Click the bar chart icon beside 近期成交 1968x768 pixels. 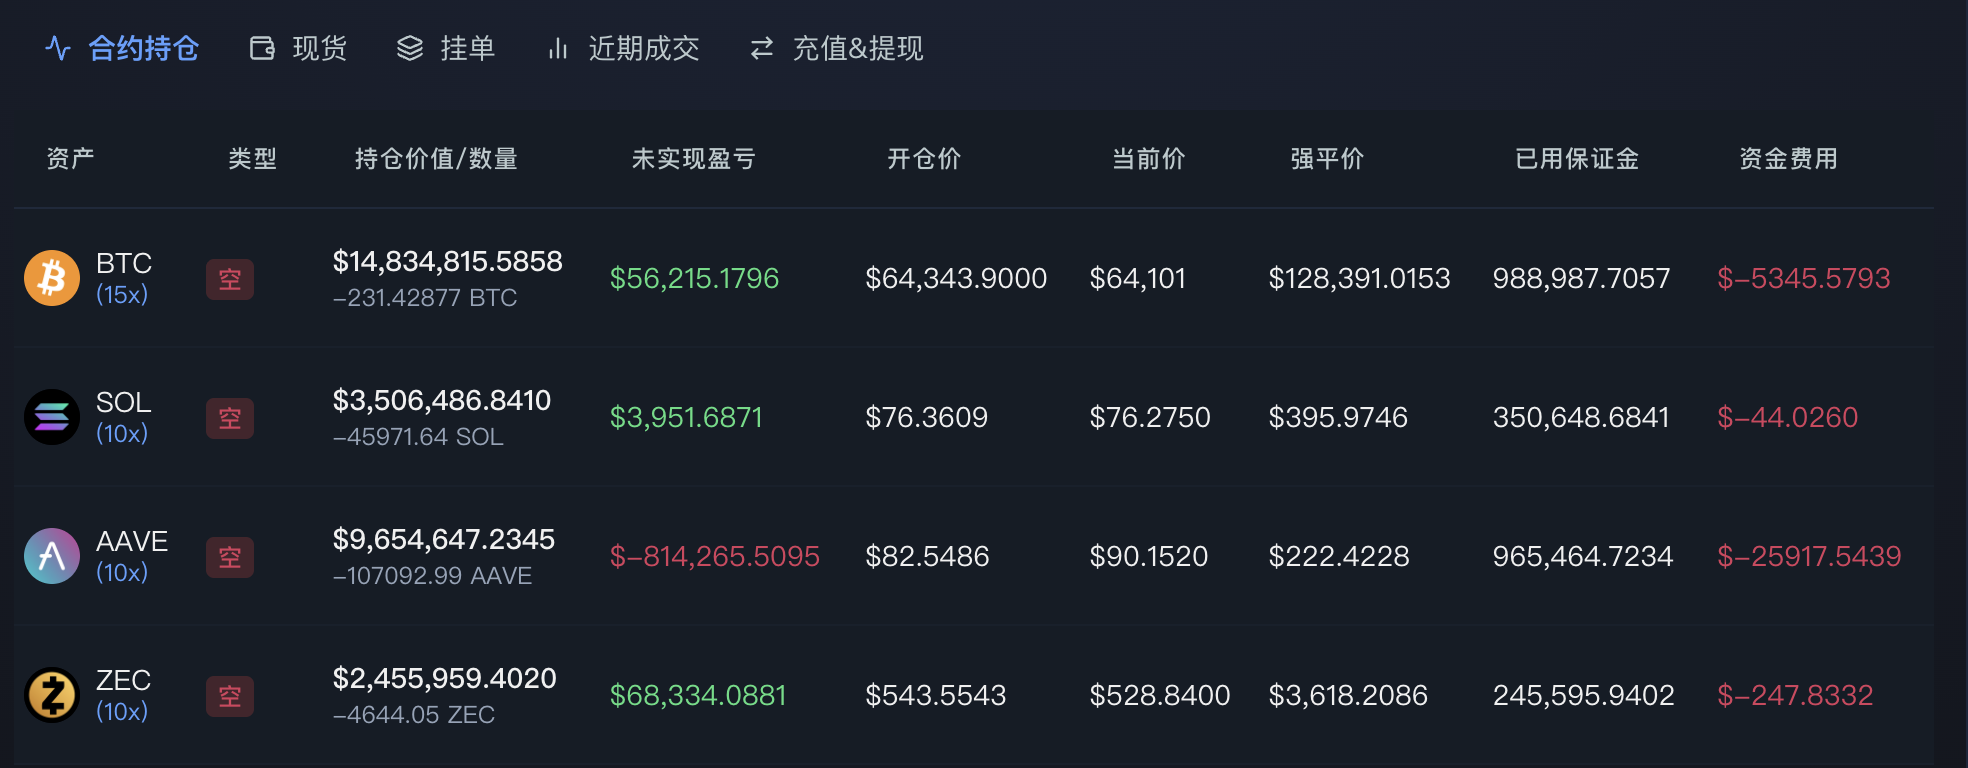coord(558,48)
